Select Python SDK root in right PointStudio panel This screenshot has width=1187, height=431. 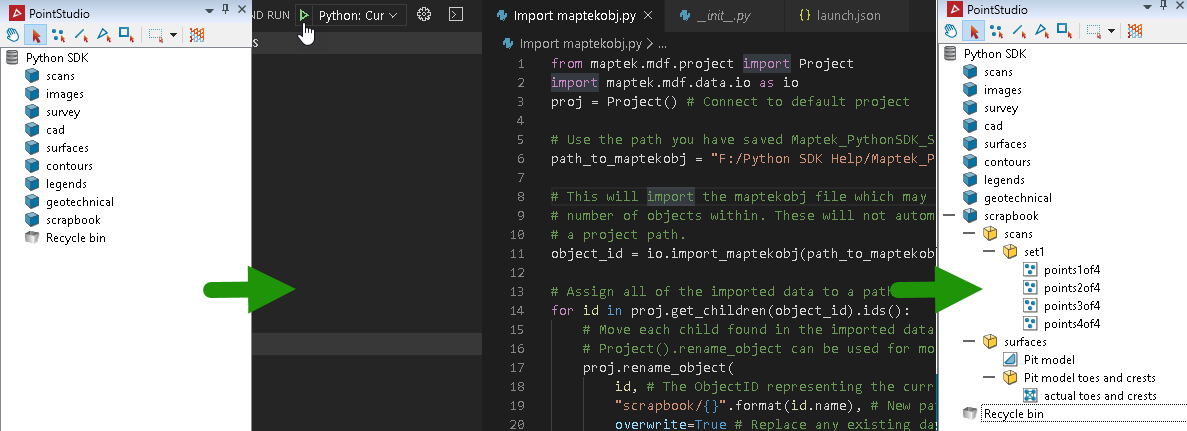(995, 54)
